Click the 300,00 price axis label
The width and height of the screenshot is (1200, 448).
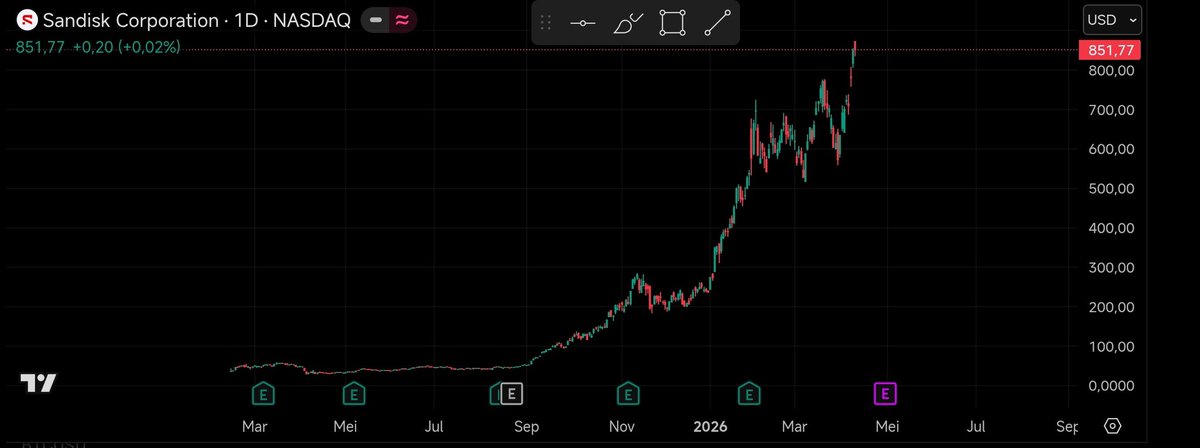point(1113,267)
